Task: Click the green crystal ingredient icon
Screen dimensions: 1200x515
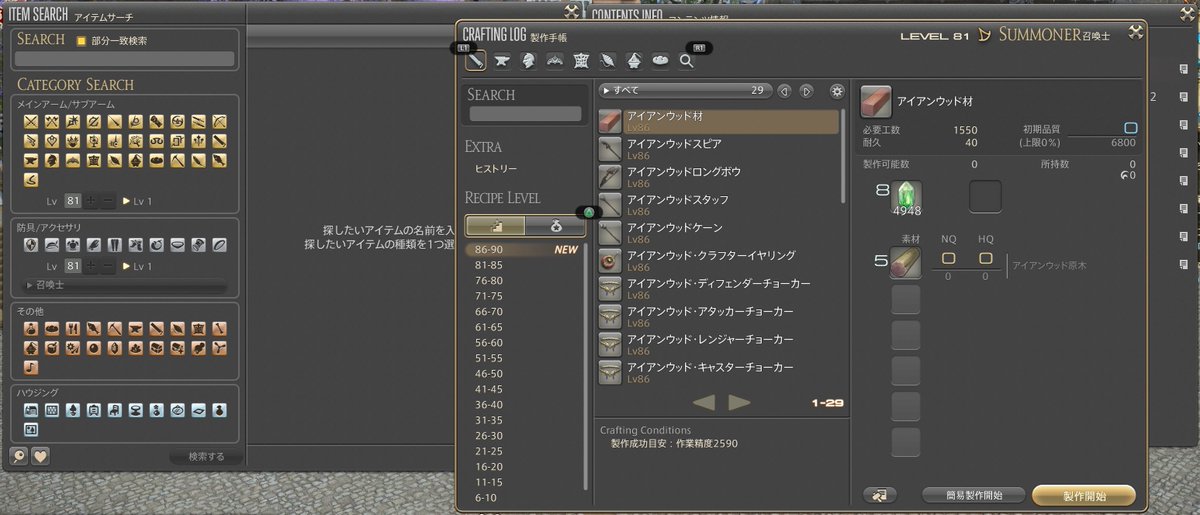Action: point(907,197)
